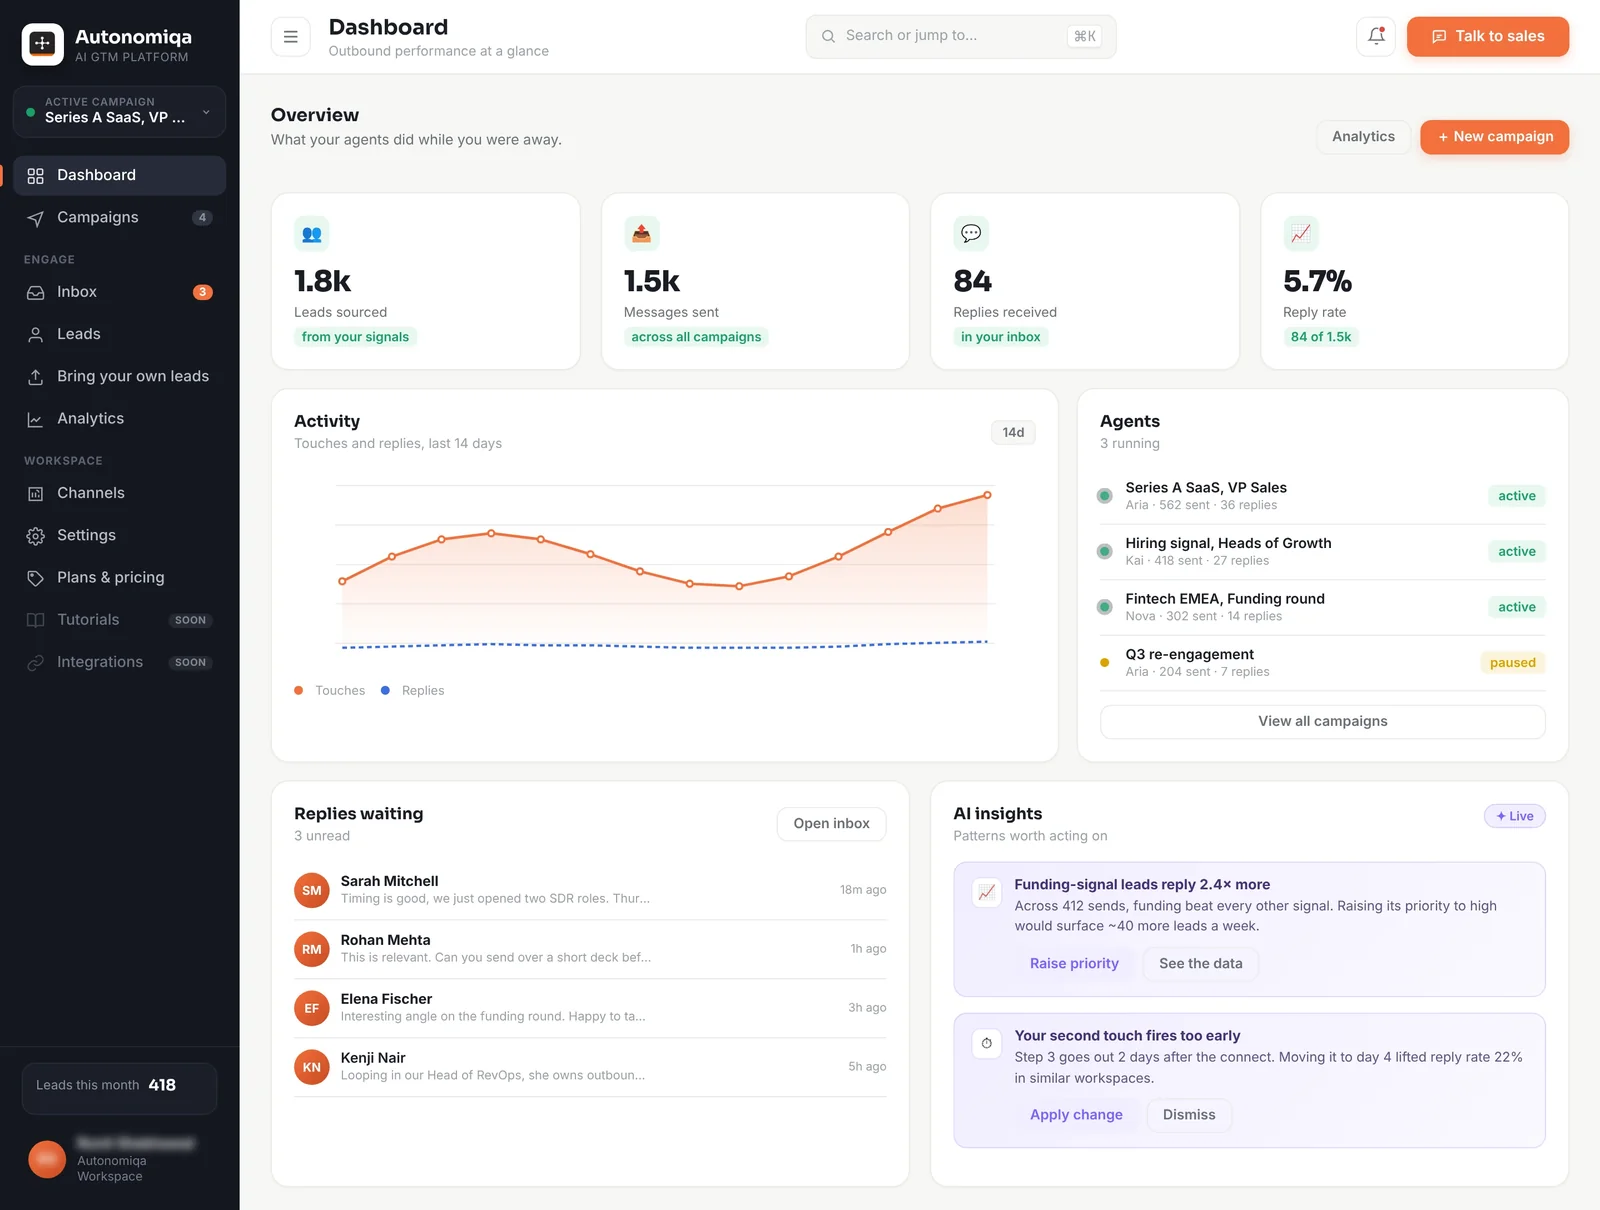Viewport: 1600px width, 1210px height.
Task: Click the last data point on Touches line
Action: (x=987, y=495)
